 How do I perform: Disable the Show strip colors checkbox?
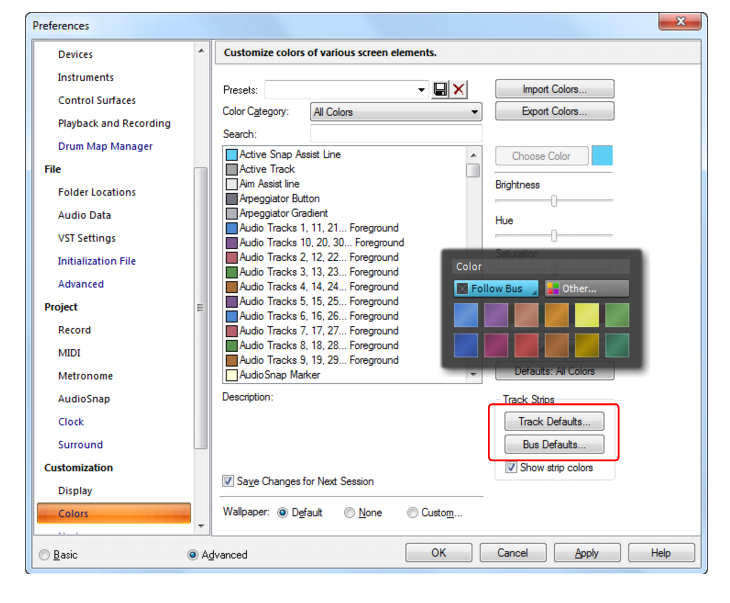(511, 468)
